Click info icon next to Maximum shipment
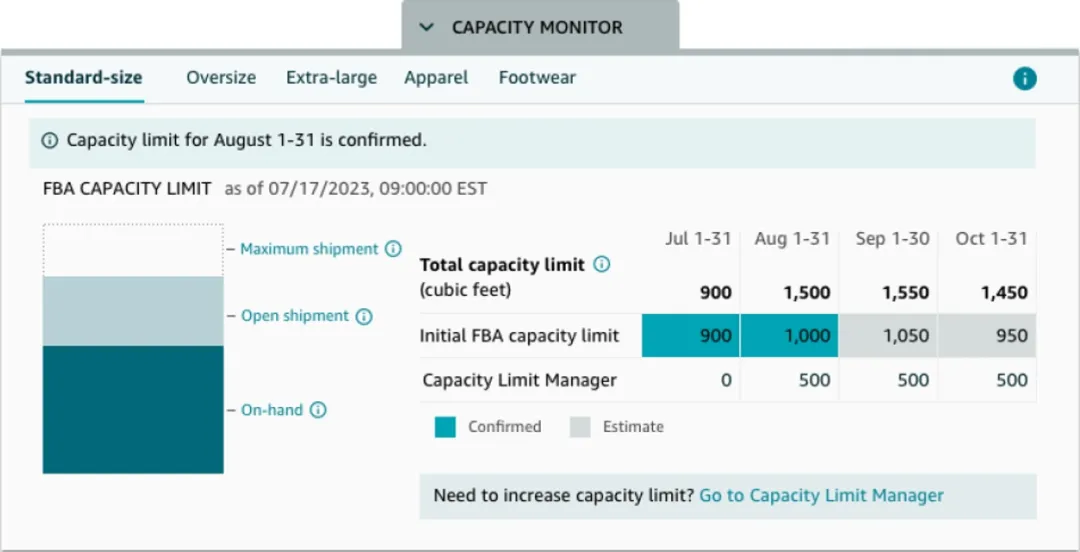Viewport: 1080px width, 552px height. pos(393,249)
